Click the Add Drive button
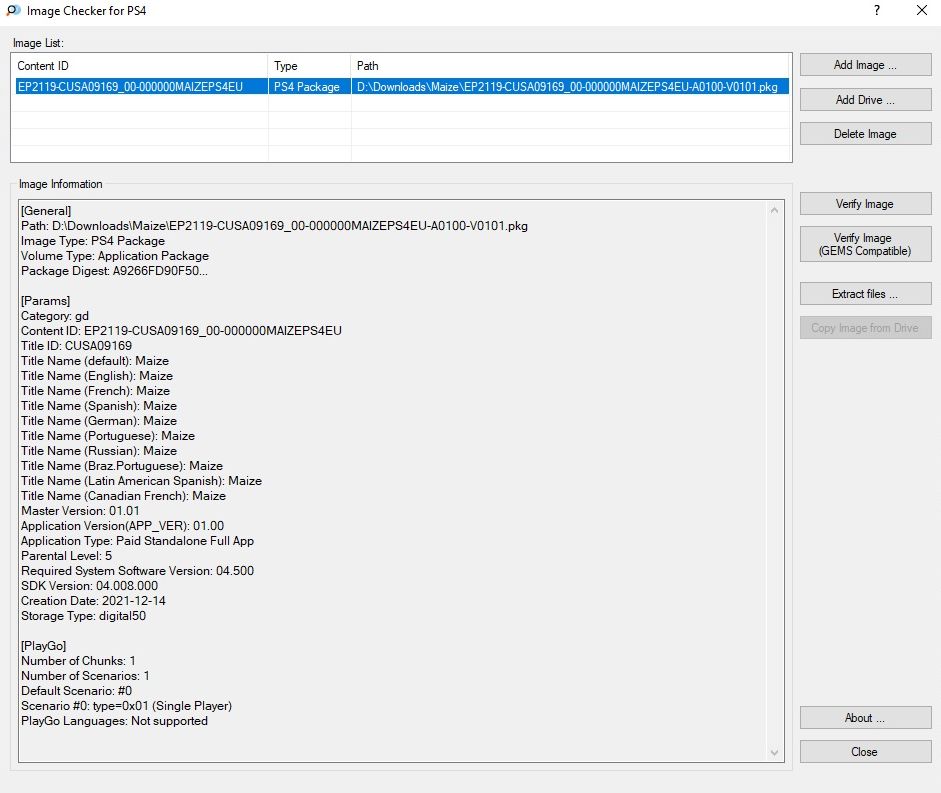The image size is (941, 793). 865,100
